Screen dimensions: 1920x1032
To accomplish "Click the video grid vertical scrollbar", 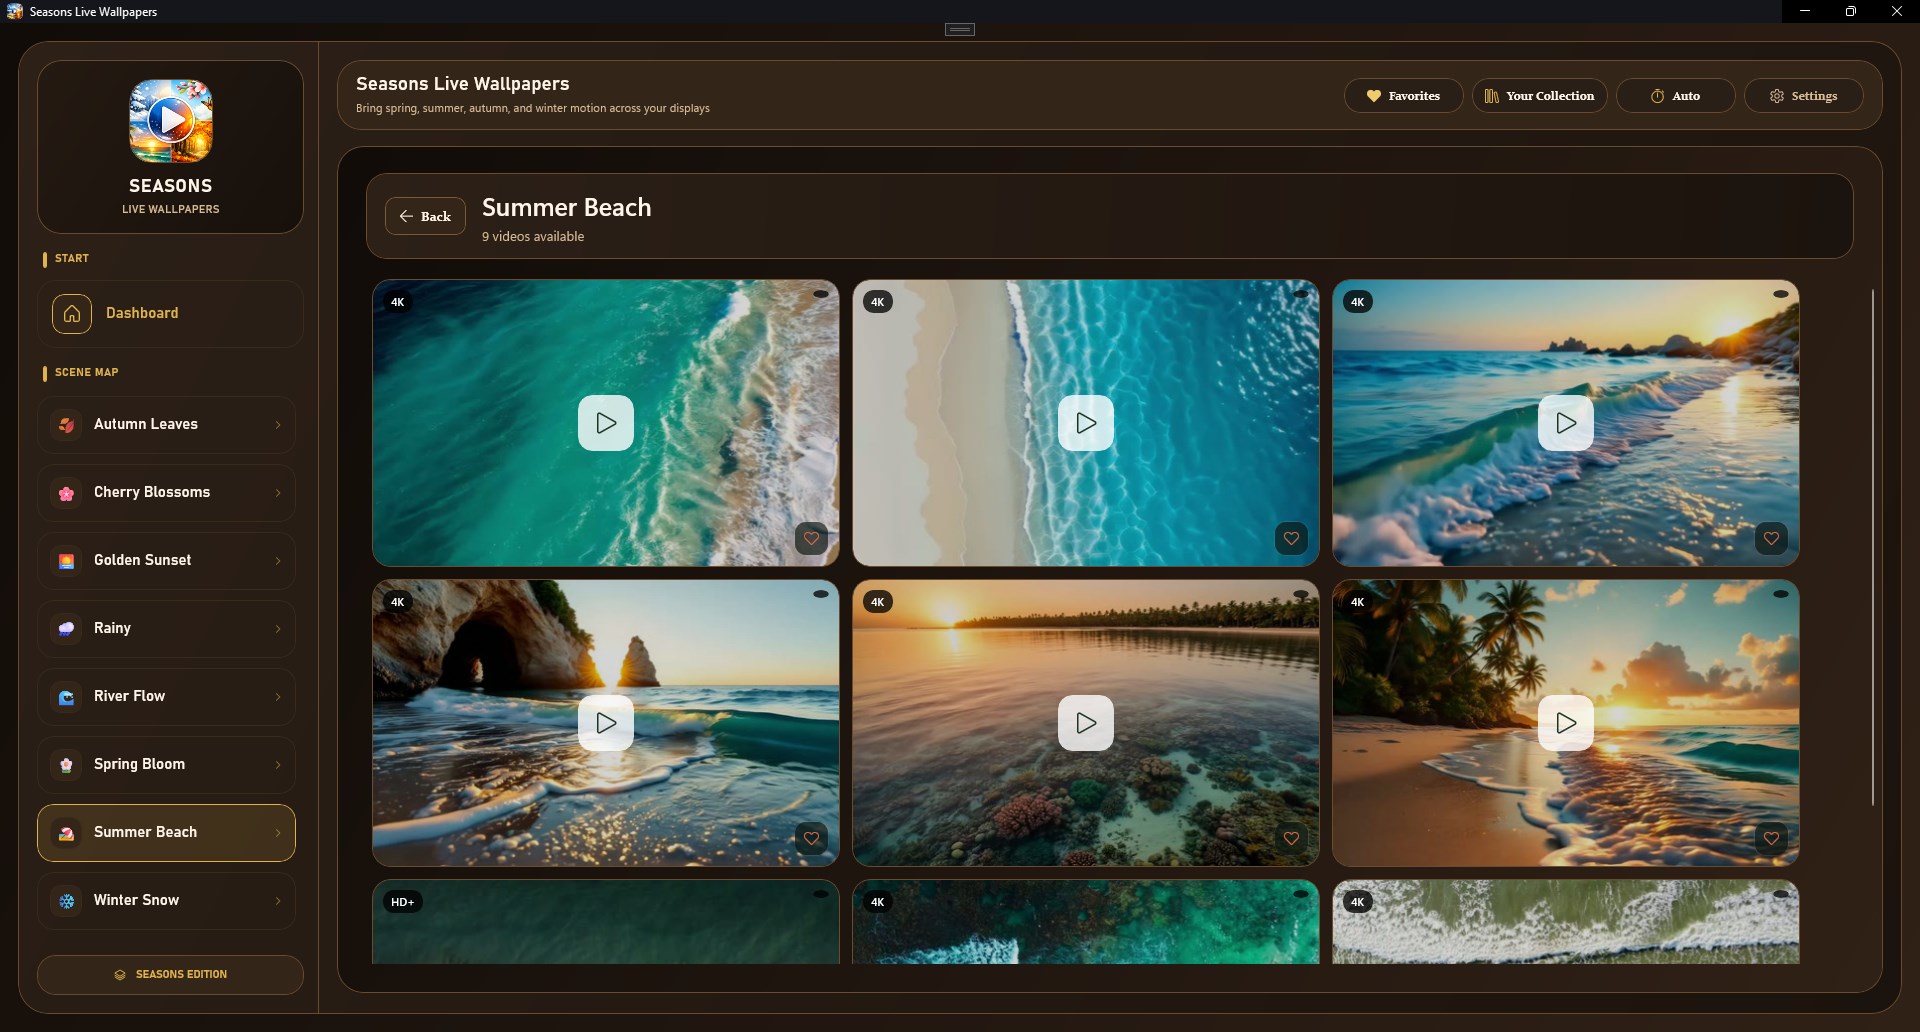I will pos(1873,547).
